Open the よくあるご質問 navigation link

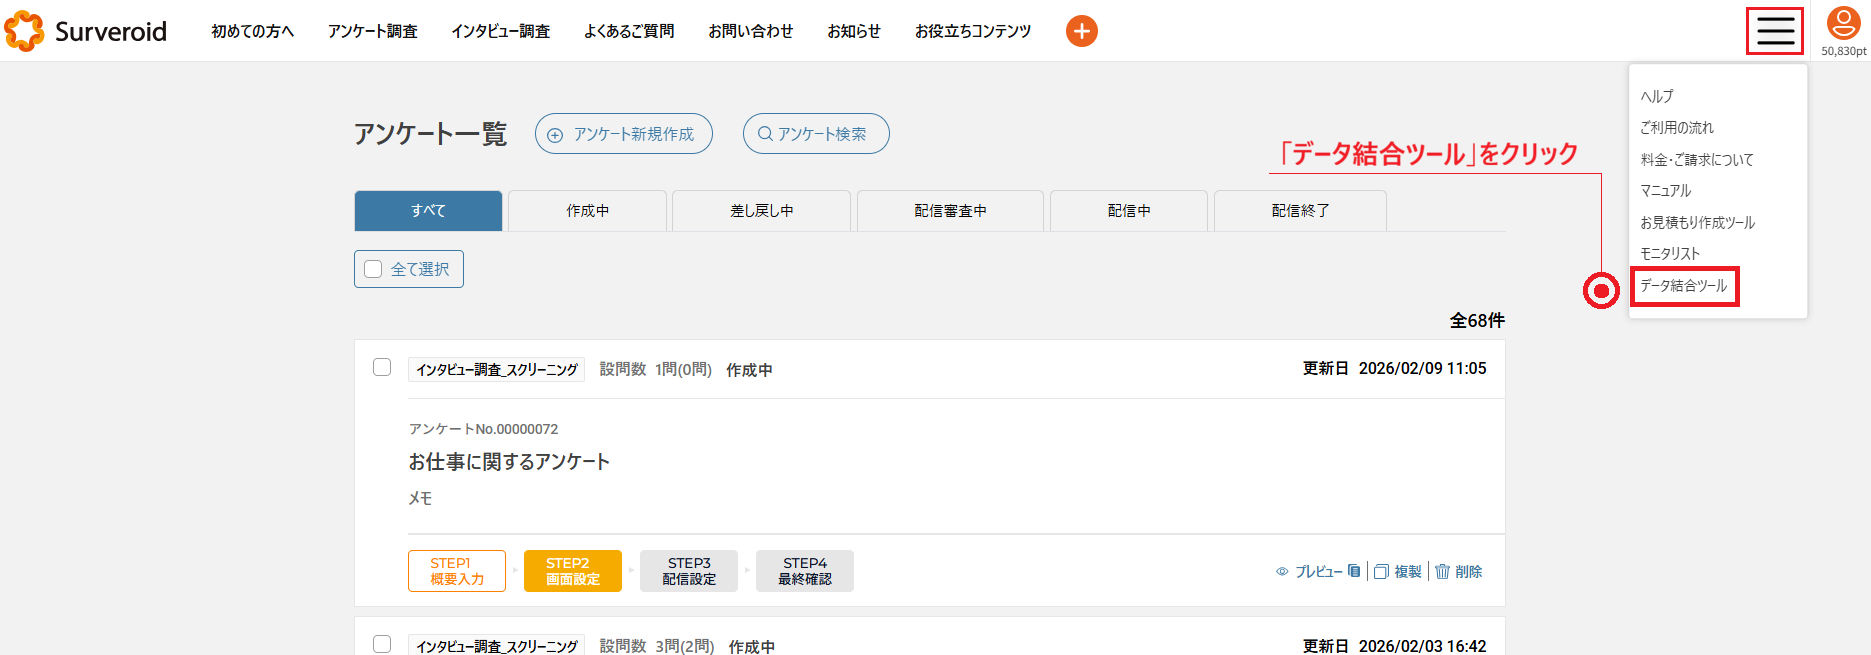pyautogui.click(x=628, y=31)
